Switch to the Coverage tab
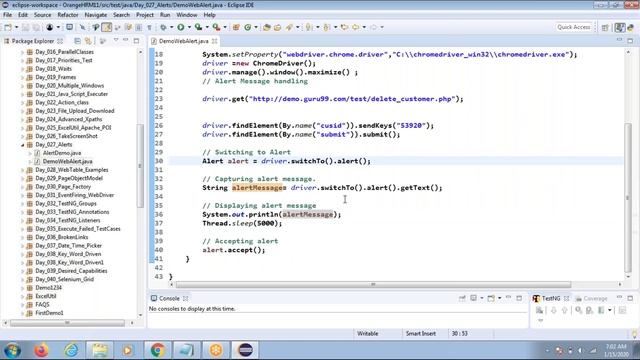The image size is (640, 360). click(591, 299)
